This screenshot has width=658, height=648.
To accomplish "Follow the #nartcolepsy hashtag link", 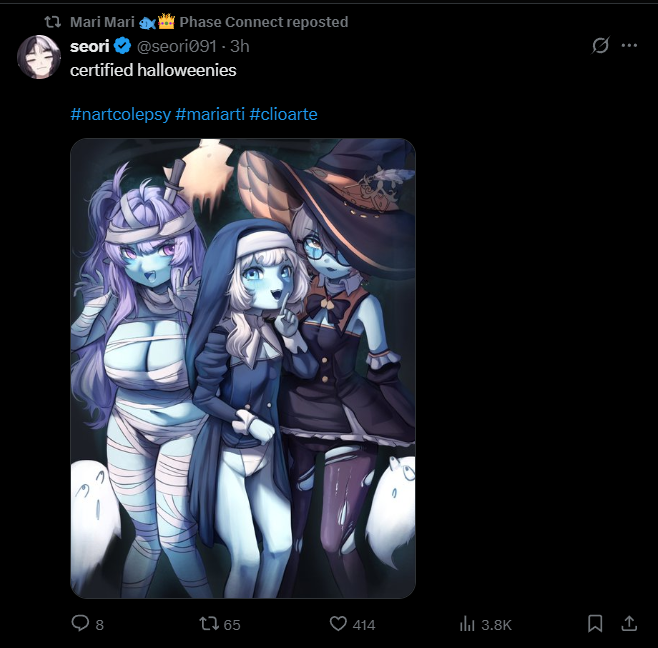I will (x=121, y=114).
